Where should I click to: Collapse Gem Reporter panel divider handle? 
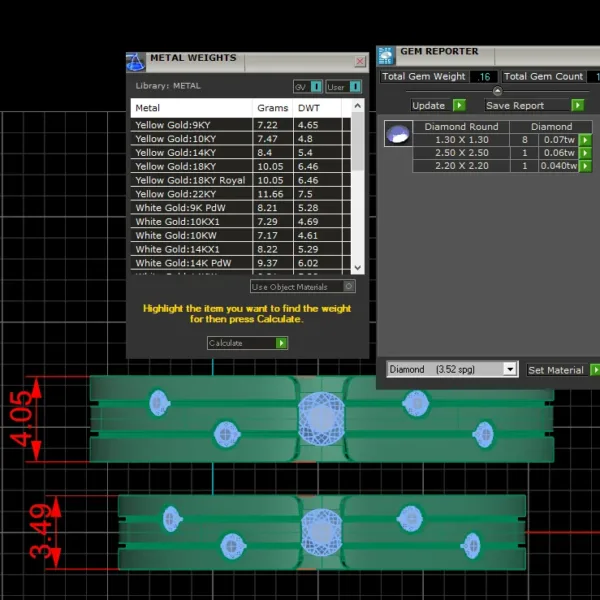pos(497,91)
